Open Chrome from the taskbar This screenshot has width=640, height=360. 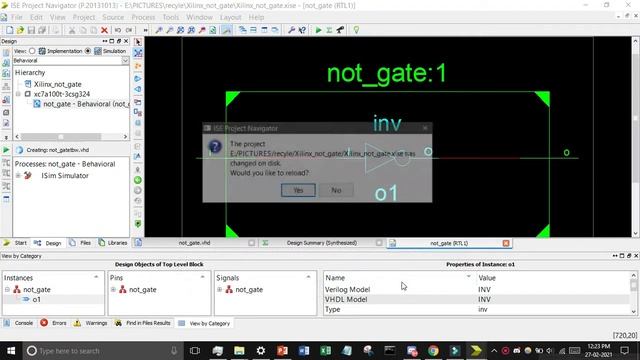433,351
